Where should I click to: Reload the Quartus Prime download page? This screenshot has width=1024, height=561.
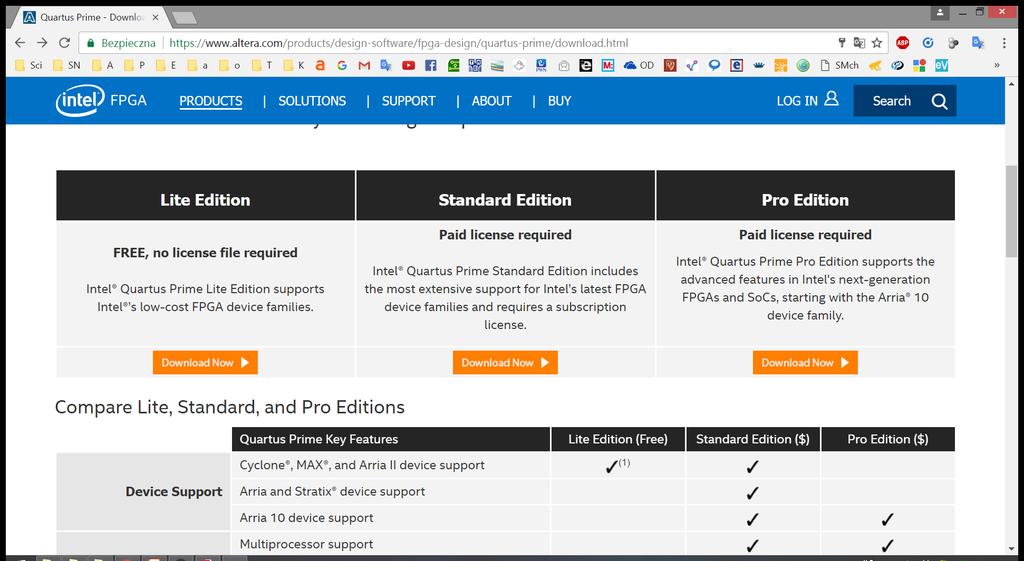(x=64, y=43)
